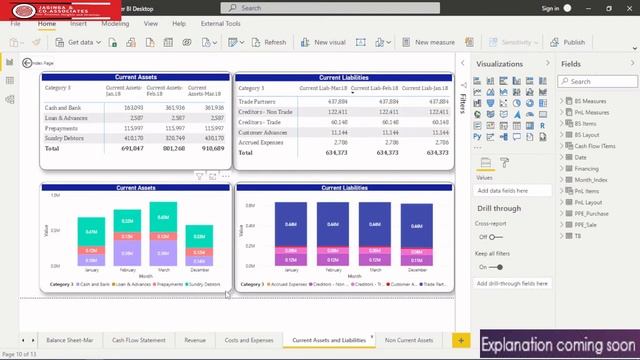Switch to Cash Flow Statement page
Screen dimensions: 640x360
(x=139, y=340)
